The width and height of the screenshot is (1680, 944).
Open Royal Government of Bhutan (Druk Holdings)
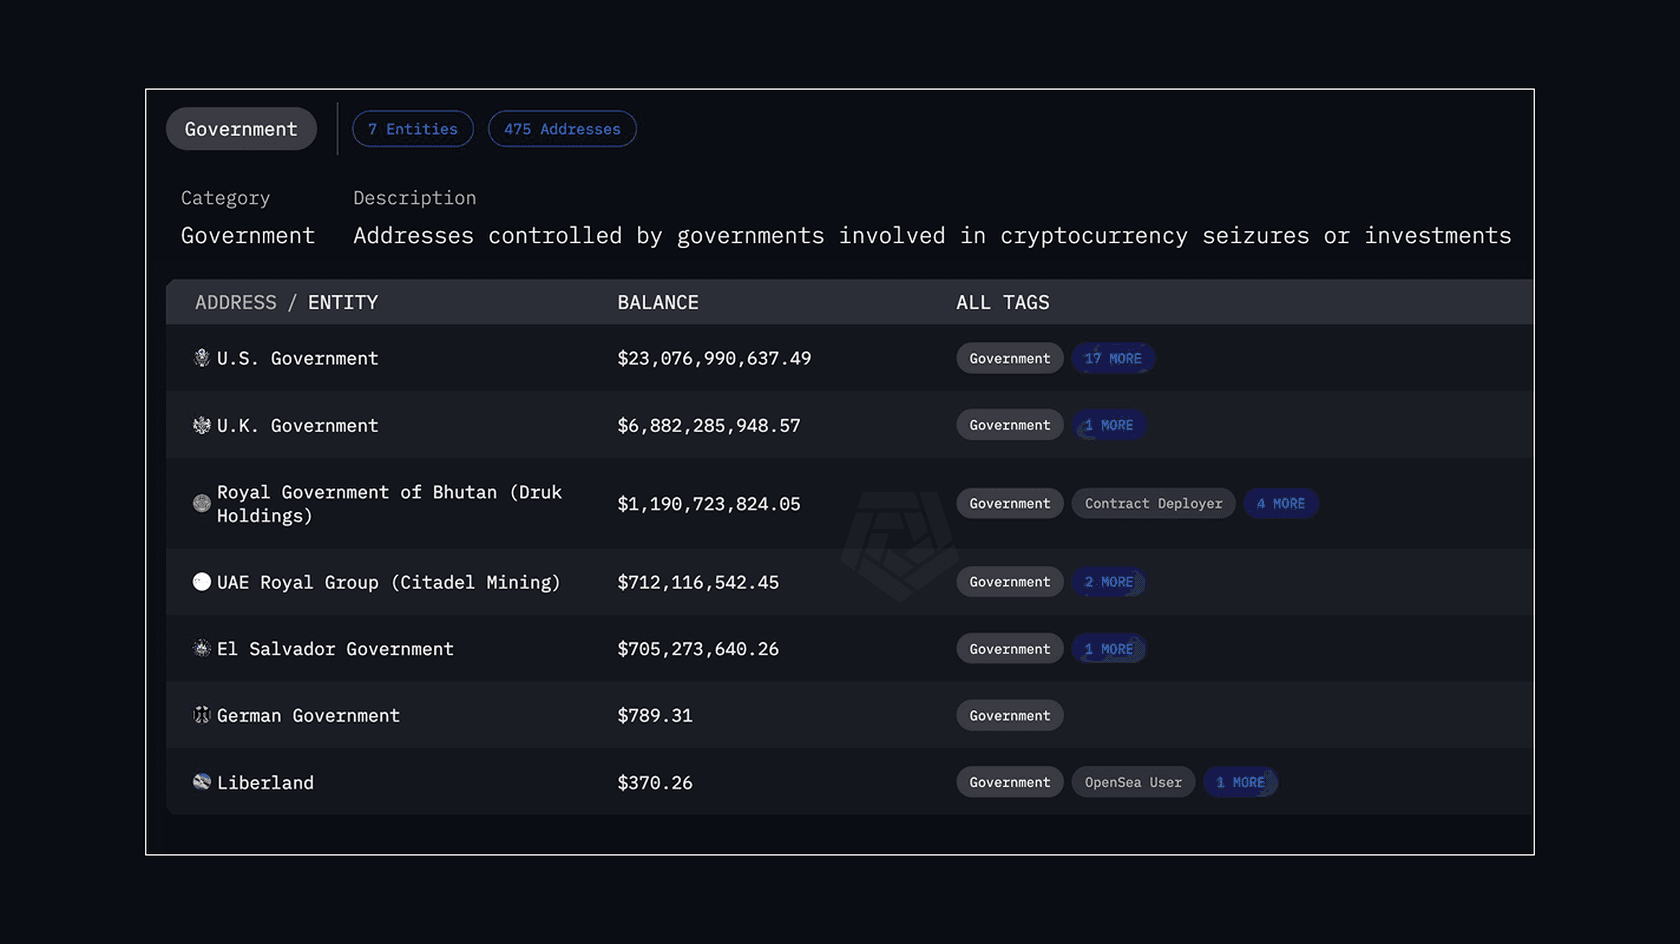tap(389, 504)
